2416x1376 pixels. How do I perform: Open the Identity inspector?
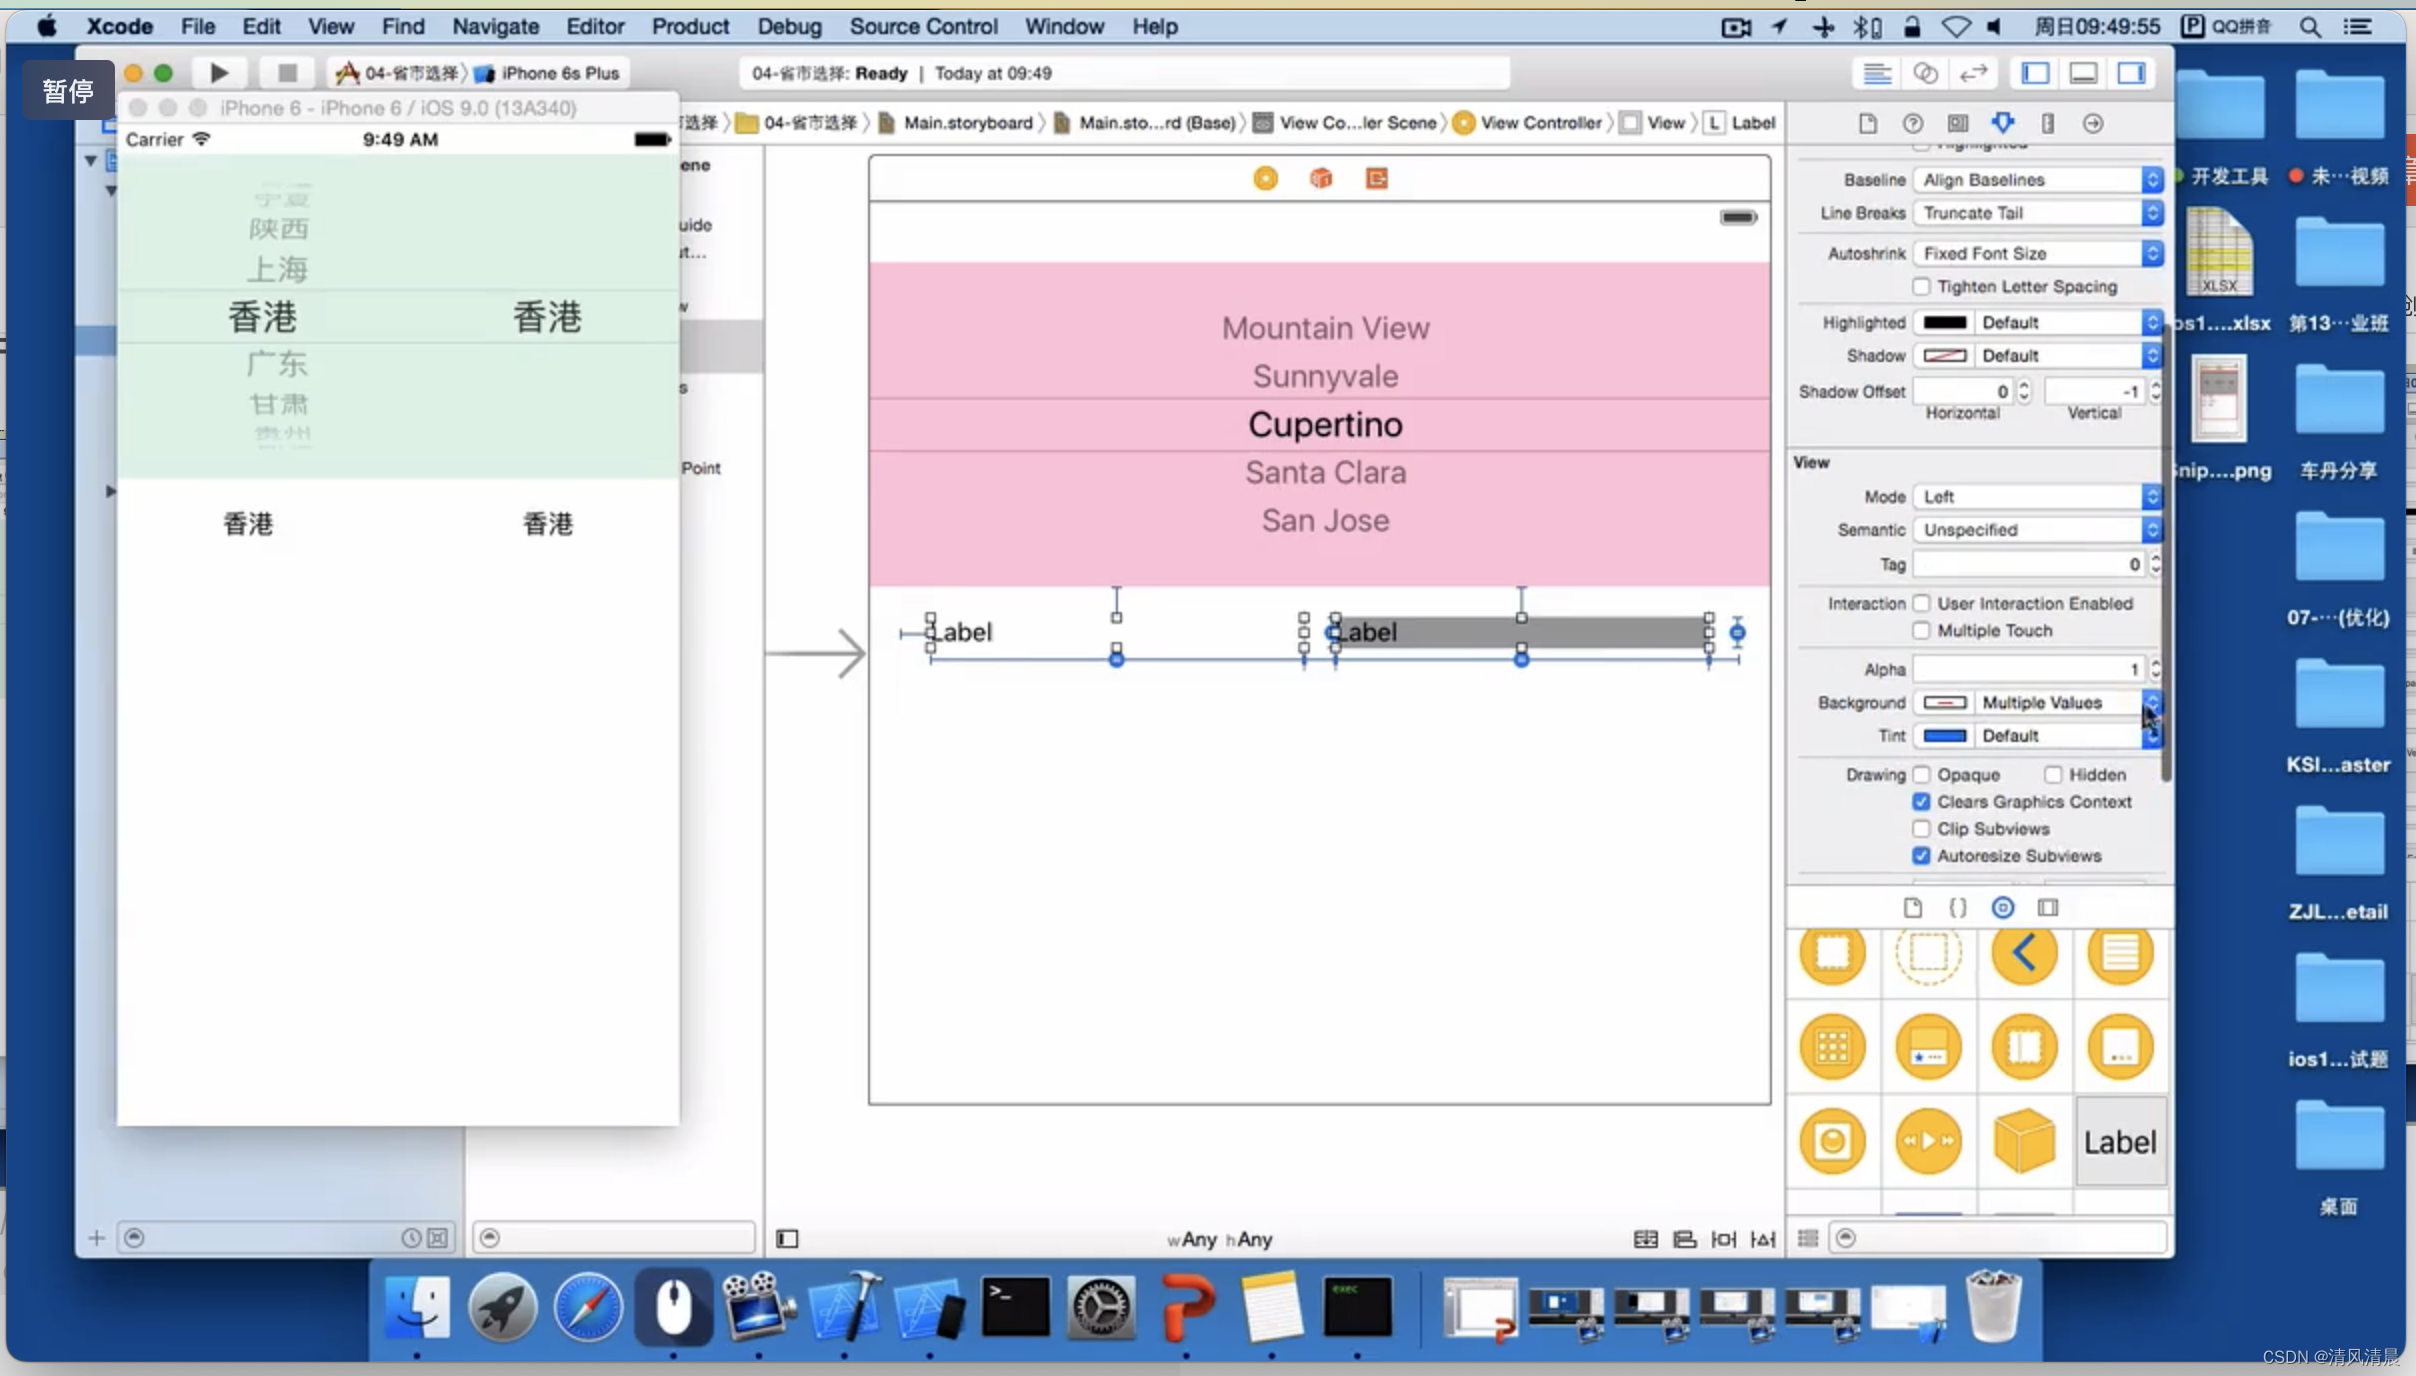click(x=1958, y=123)
